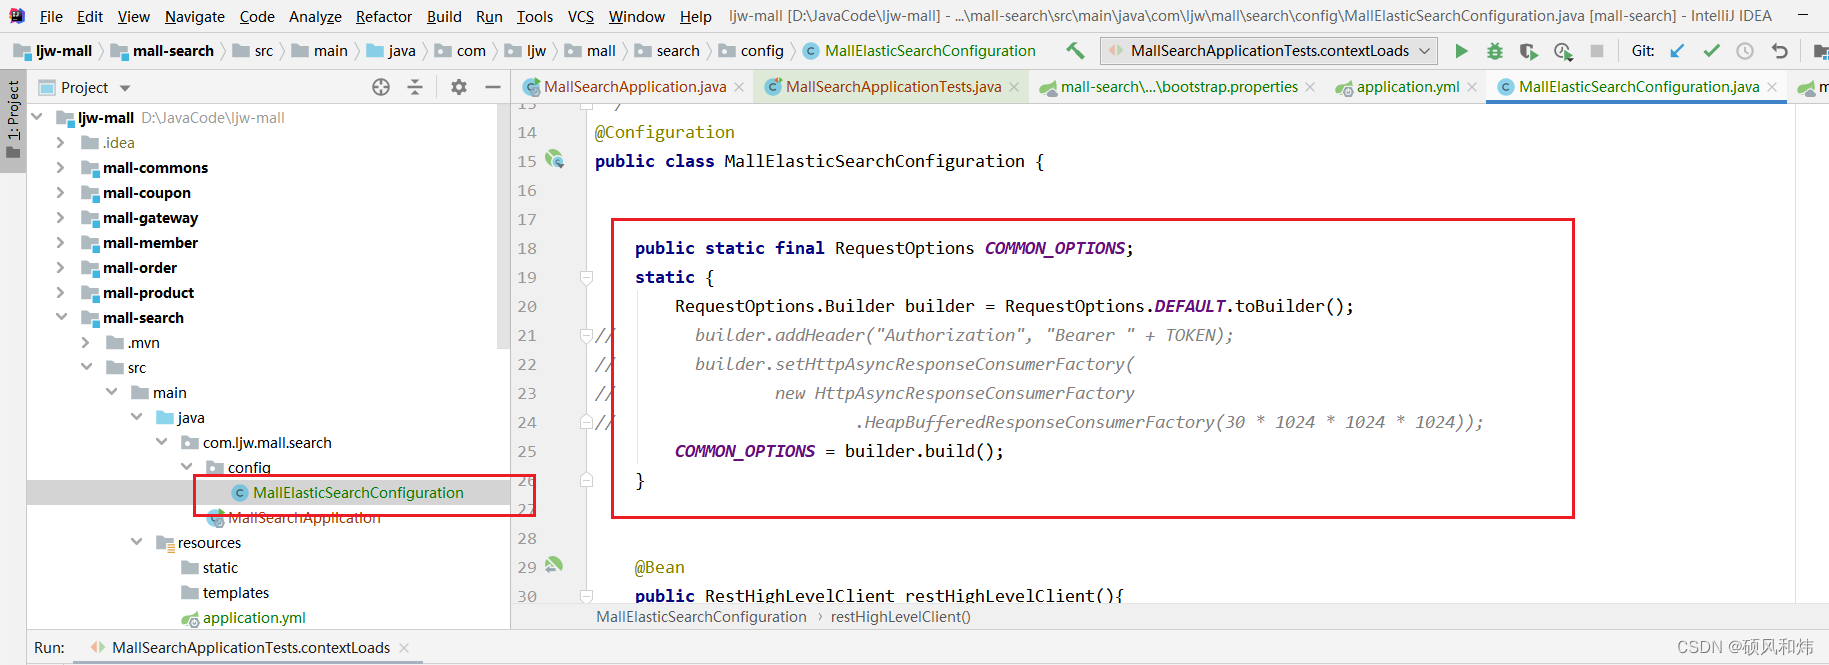
Task: Click the project tree vertical scrollbar
Action: click(503, 226)
